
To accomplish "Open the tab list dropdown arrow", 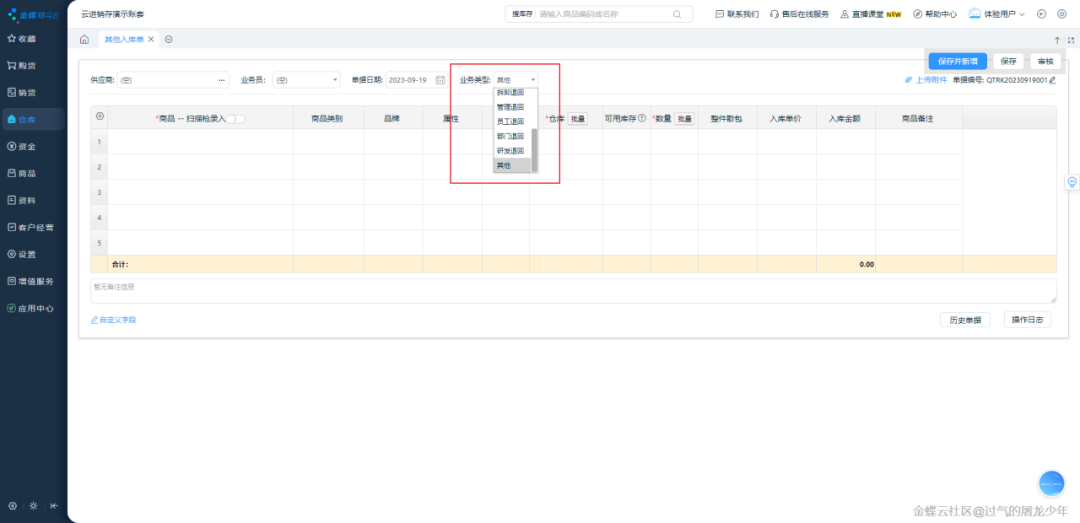I will 169,39.
